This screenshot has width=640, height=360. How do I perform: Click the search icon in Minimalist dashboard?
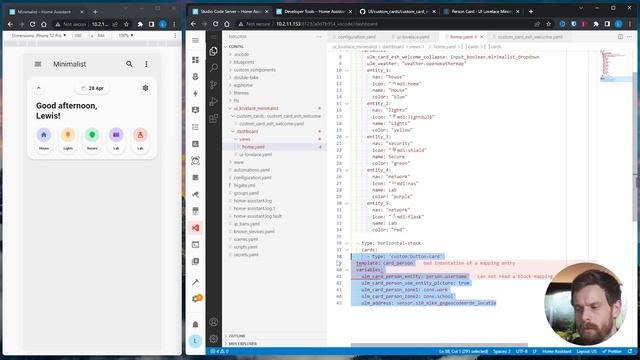pos(129,64)
